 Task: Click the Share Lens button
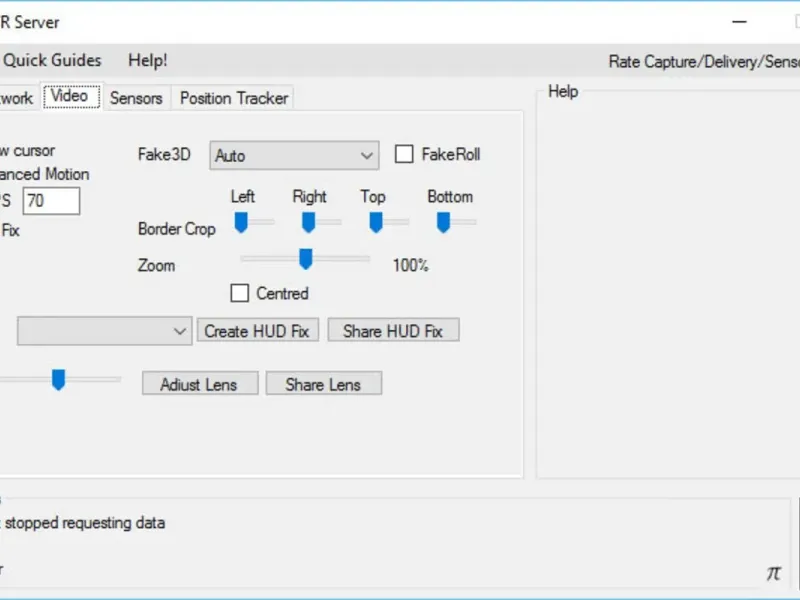coord(323,384)
